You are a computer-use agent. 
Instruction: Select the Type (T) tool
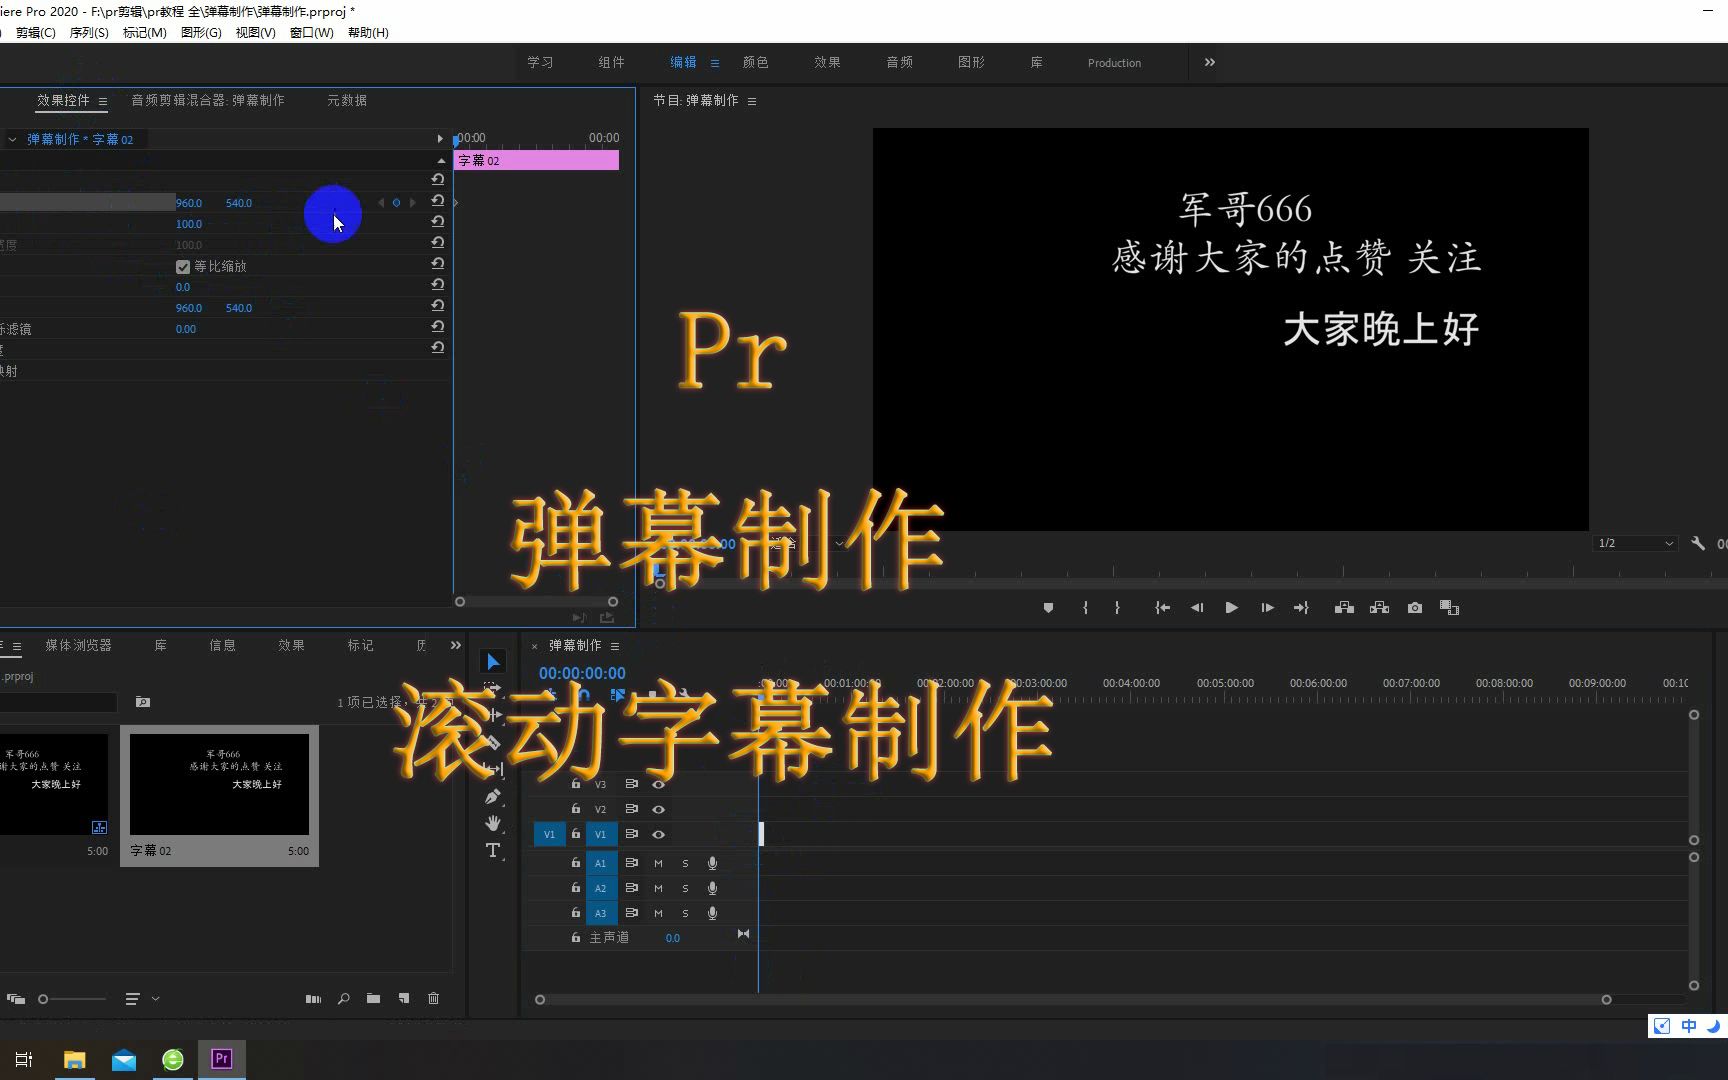pyautogui.click(x=493, y=851)
